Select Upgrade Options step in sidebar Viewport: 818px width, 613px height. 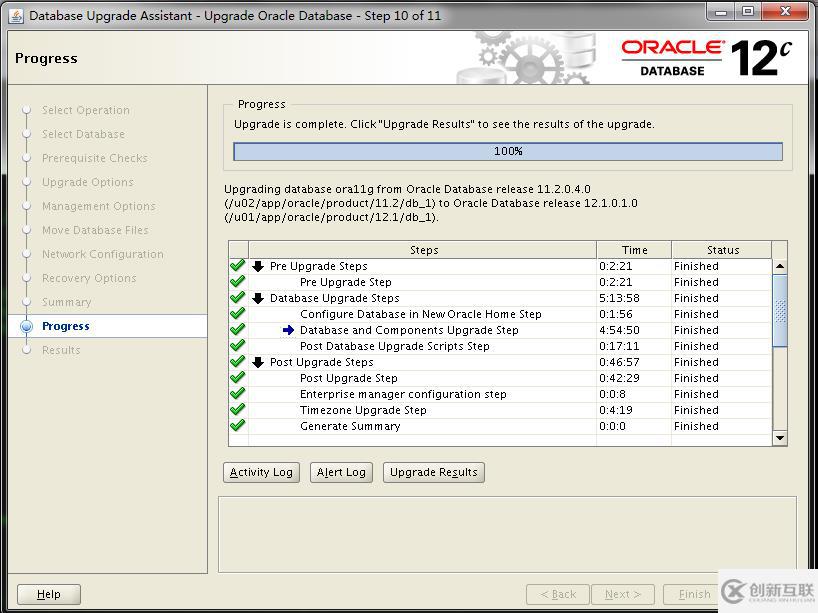pos(88,182)
